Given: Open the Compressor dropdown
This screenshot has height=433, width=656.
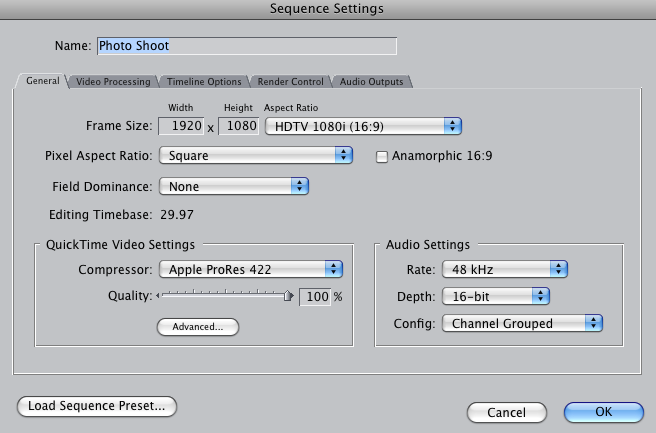Looking at the screenshot, I should click(251, 269).
